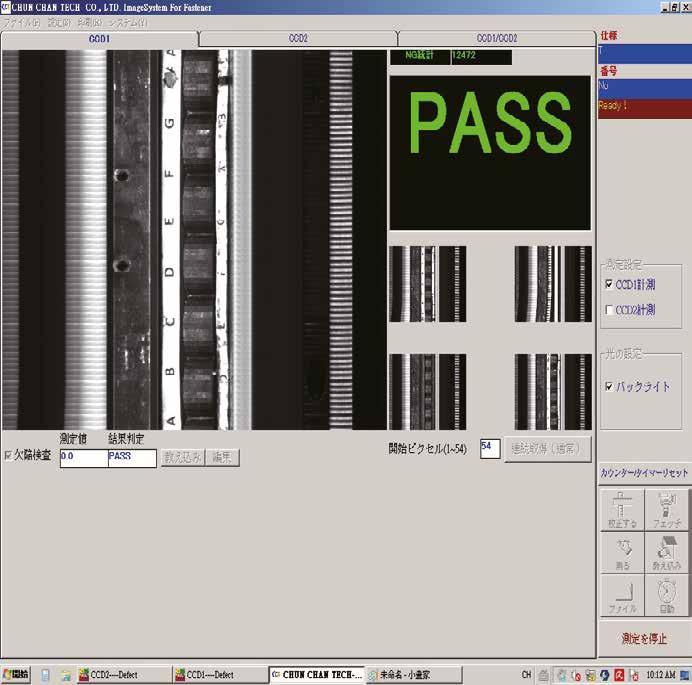Click the 測定を停止 stop measurement button
The image size is (692, 685).
pos(644,638)
